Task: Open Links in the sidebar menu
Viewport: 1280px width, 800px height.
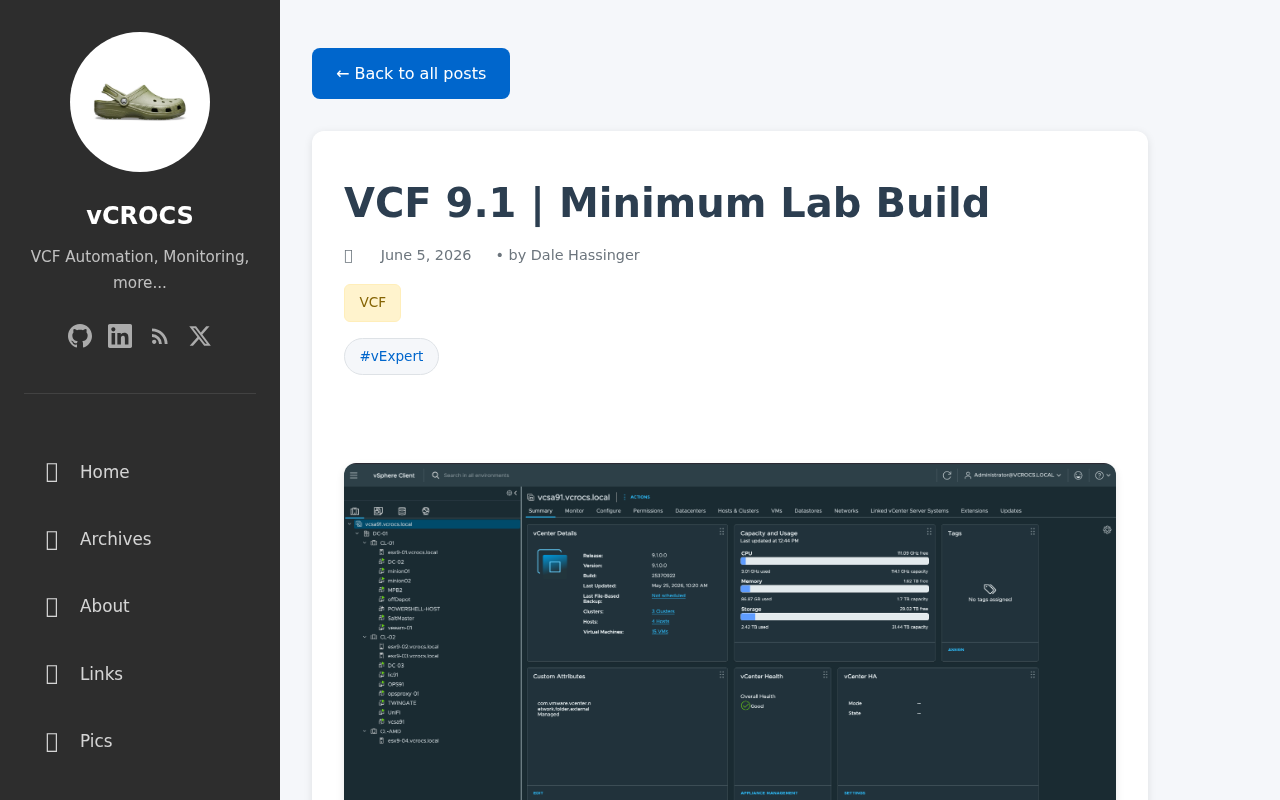Action: 140,674
